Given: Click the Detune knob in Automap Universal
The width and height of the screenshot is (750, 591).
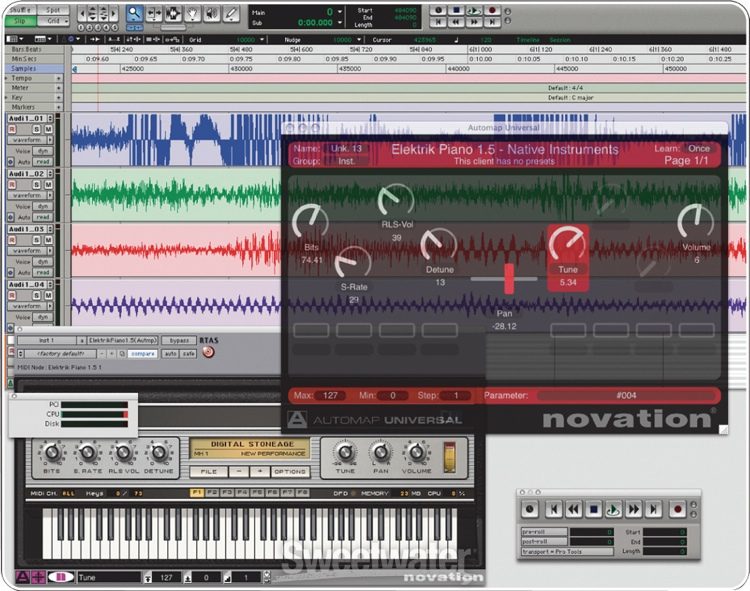Looking at the screenshot, I should tap(439, 245).
